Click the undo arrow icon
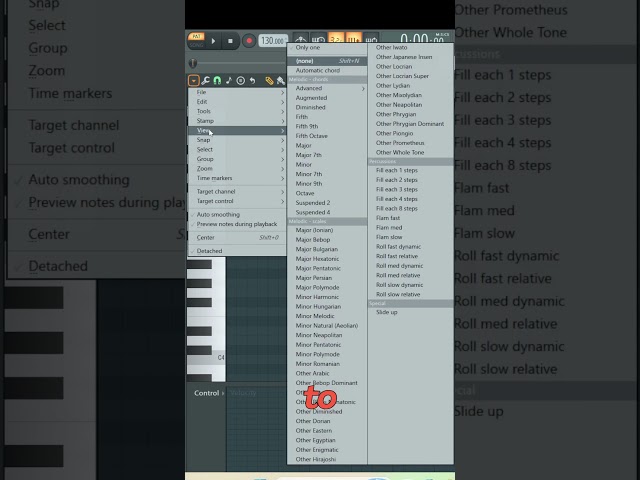The width and height of the screenshot is (640, 480). coord(252,80)
